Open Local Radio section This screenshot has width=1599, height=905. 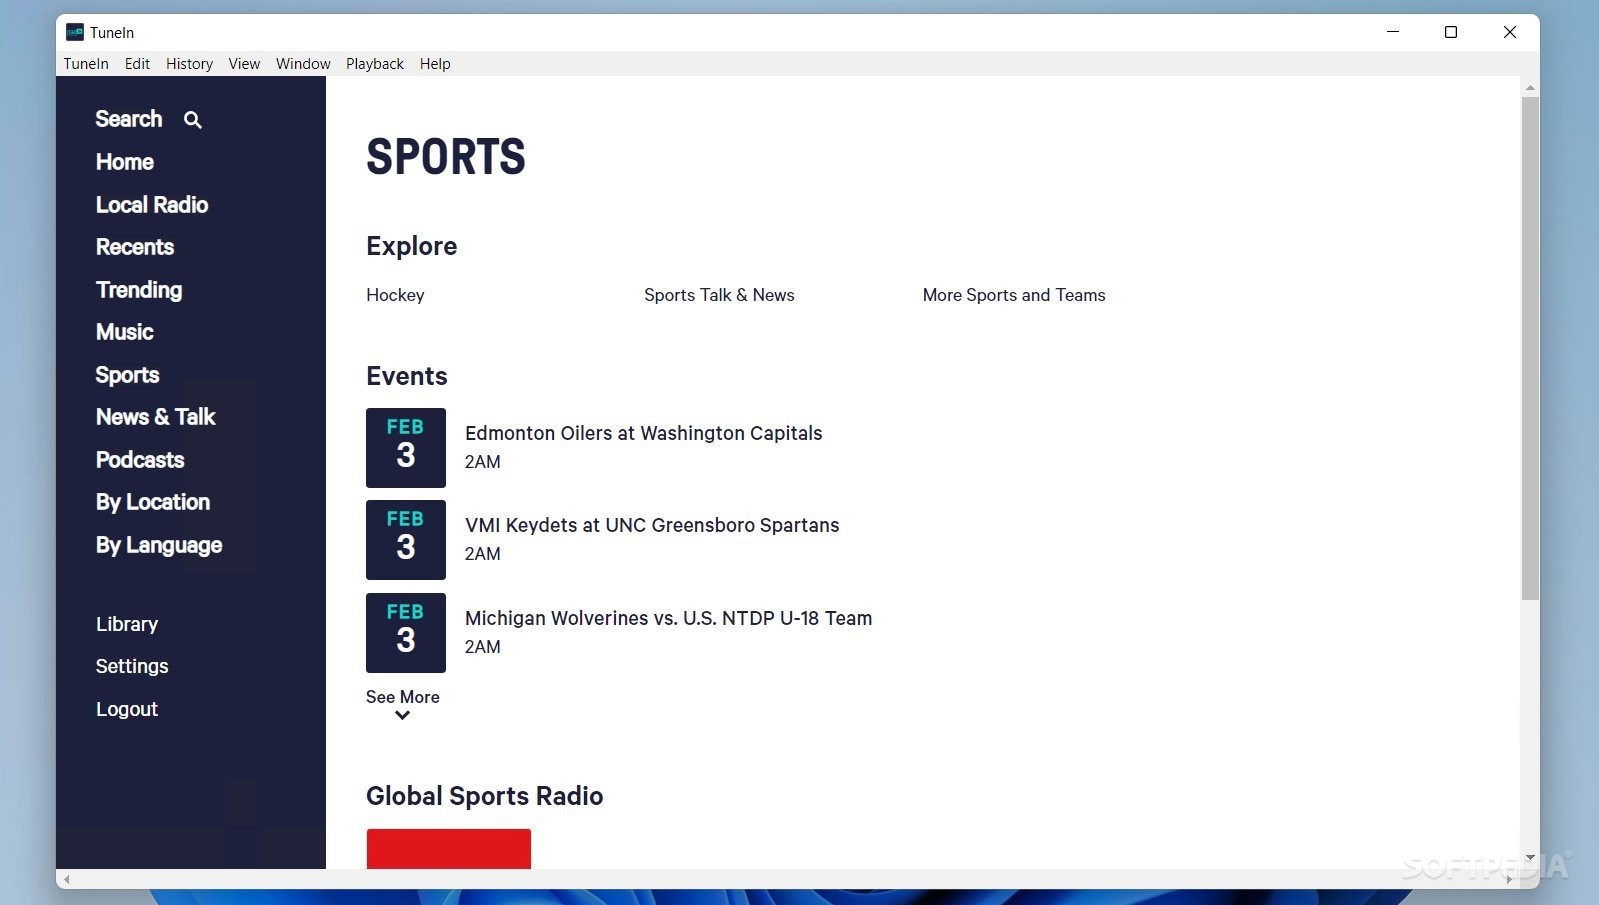(x=152, y=205)
